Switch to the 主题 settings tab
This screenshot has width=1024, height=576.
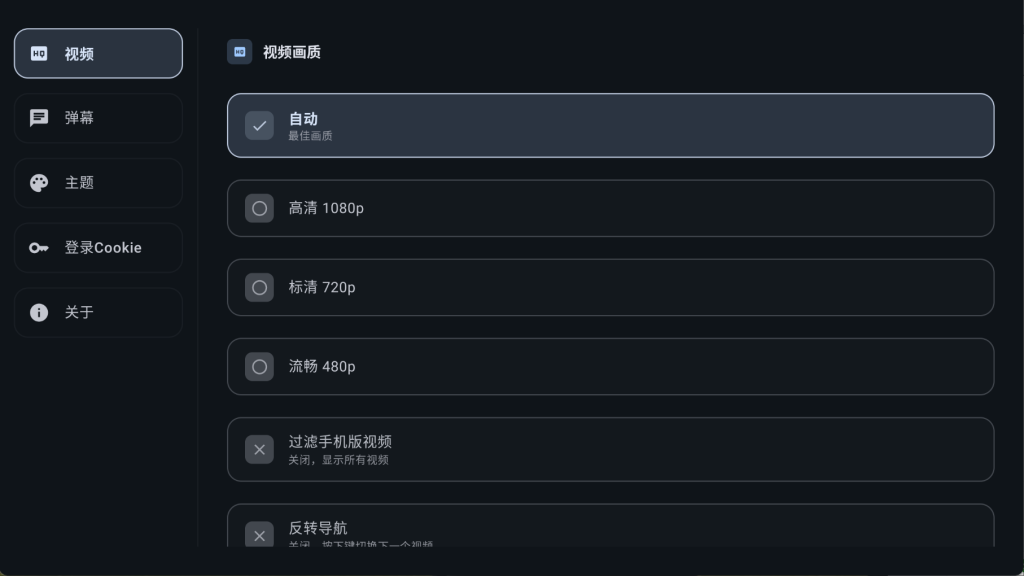point(98,183)
